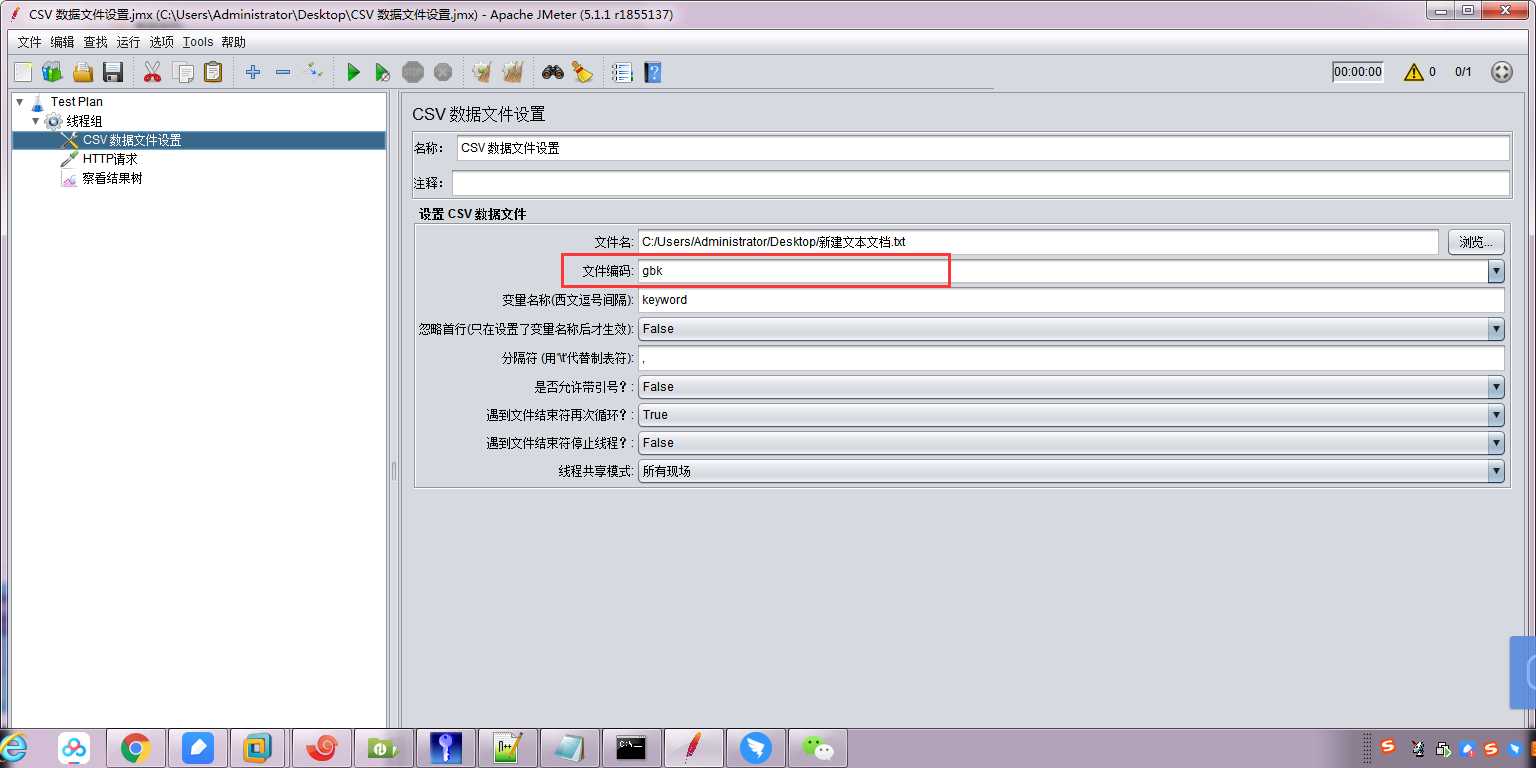The width and height of the screenshot is (1536, 768).
Task: Click the remote engines round icon at top right
Action: pos(1501,72)
